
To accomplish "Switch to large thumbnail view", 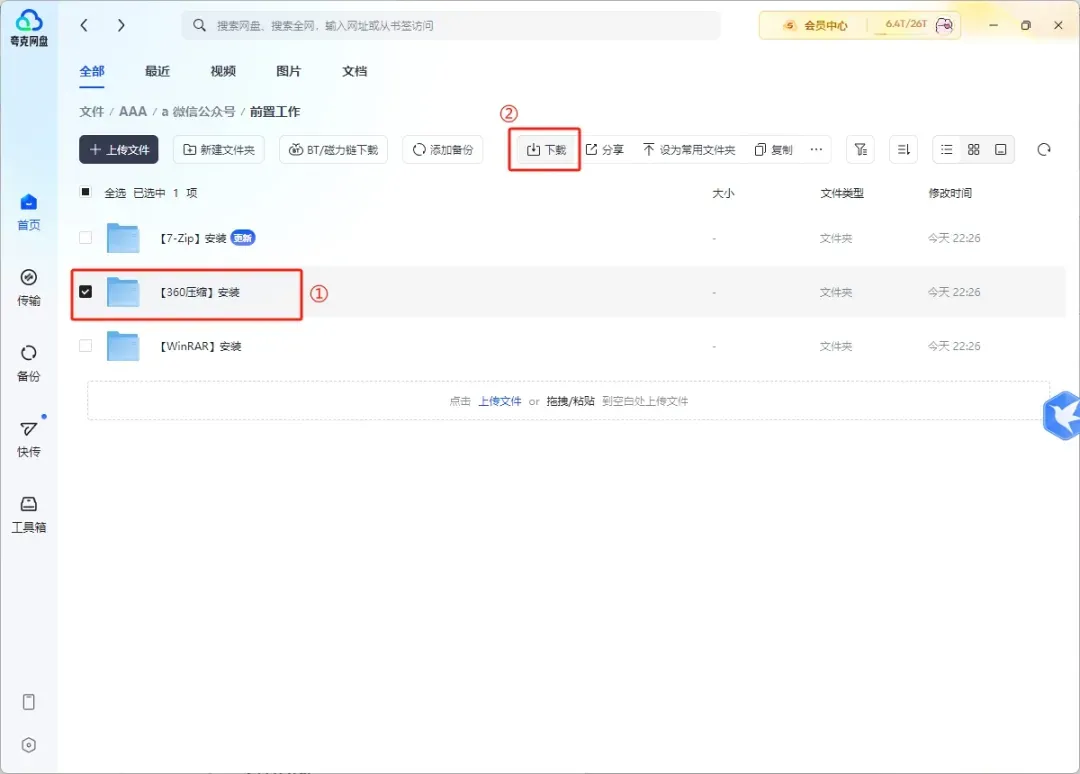I will [x=1000, y=149].
